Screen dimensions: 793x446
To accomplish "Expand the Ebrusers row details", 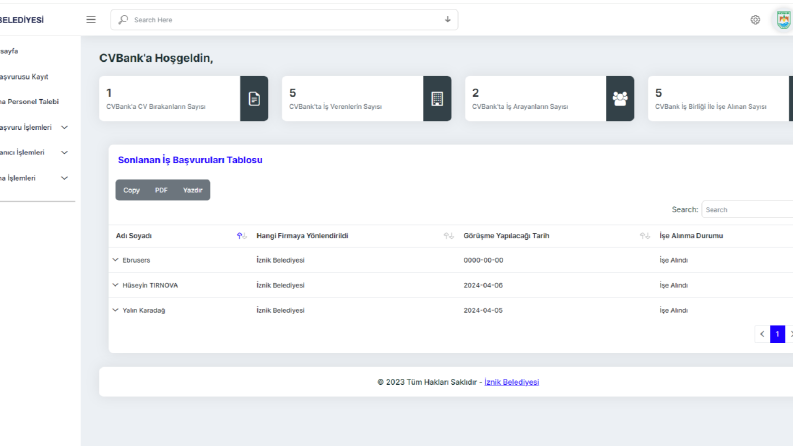I will pos(115,260).
